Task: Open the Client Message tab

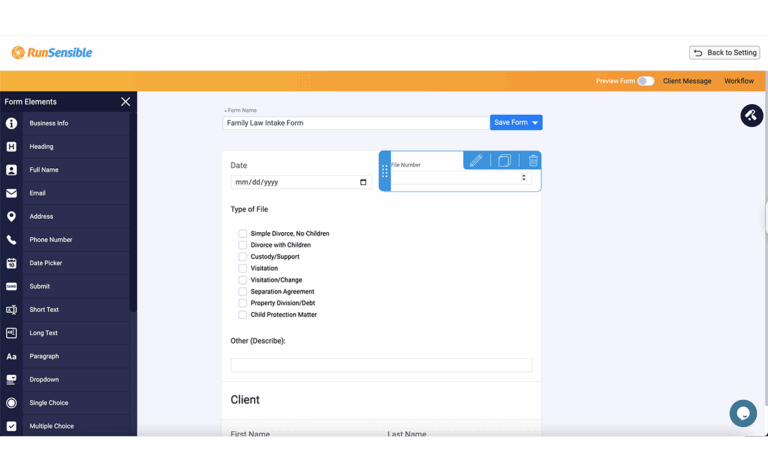Action: 687,81
